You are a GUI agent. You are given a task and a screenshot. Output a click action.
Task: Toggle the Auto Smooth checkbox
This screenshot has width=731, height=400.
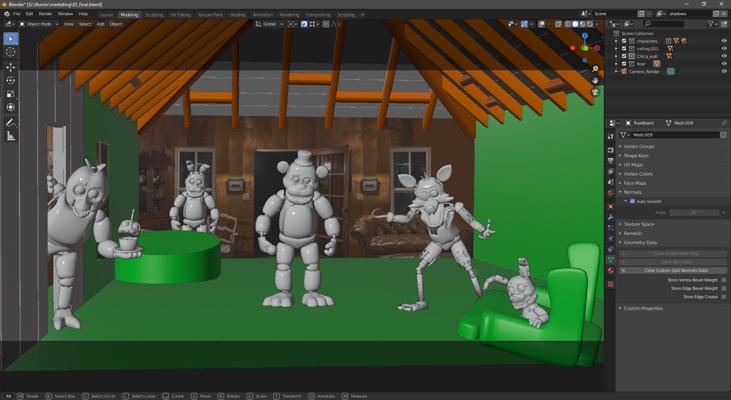(632, 201)
